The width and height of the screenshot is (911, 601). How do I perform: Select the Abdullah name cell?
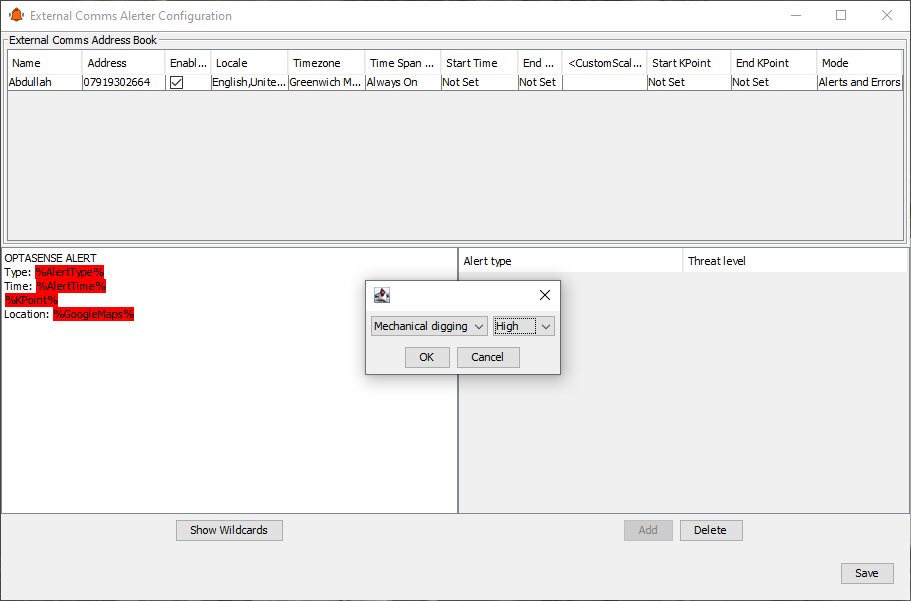point(44,83)
